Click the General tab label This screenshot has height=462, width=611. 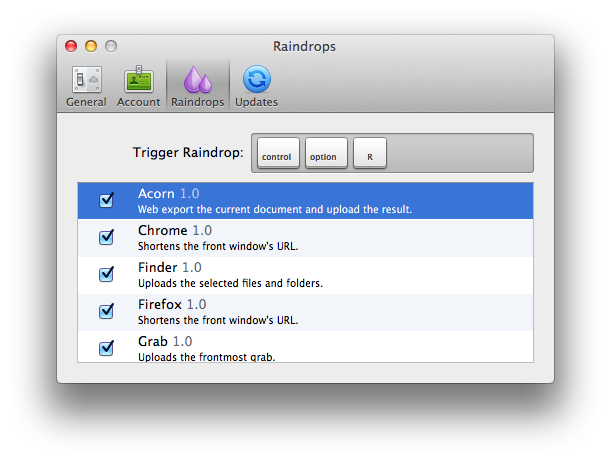[86, 102]
